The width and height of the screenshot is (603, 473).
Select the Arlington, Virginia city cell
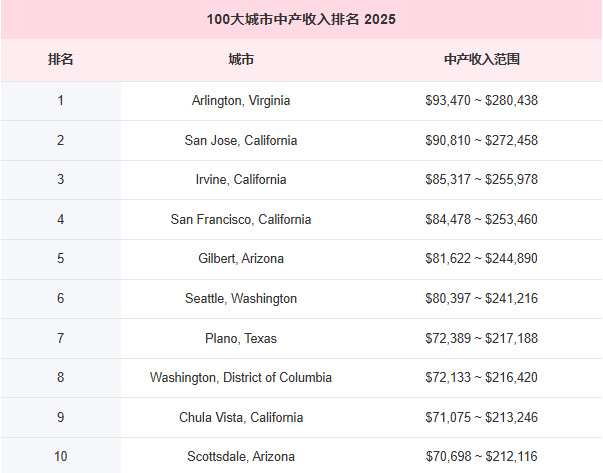241,101
